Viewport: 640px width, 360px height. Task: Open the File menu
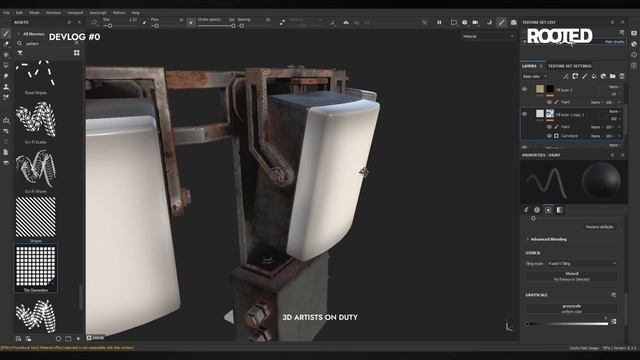(6, 13)
